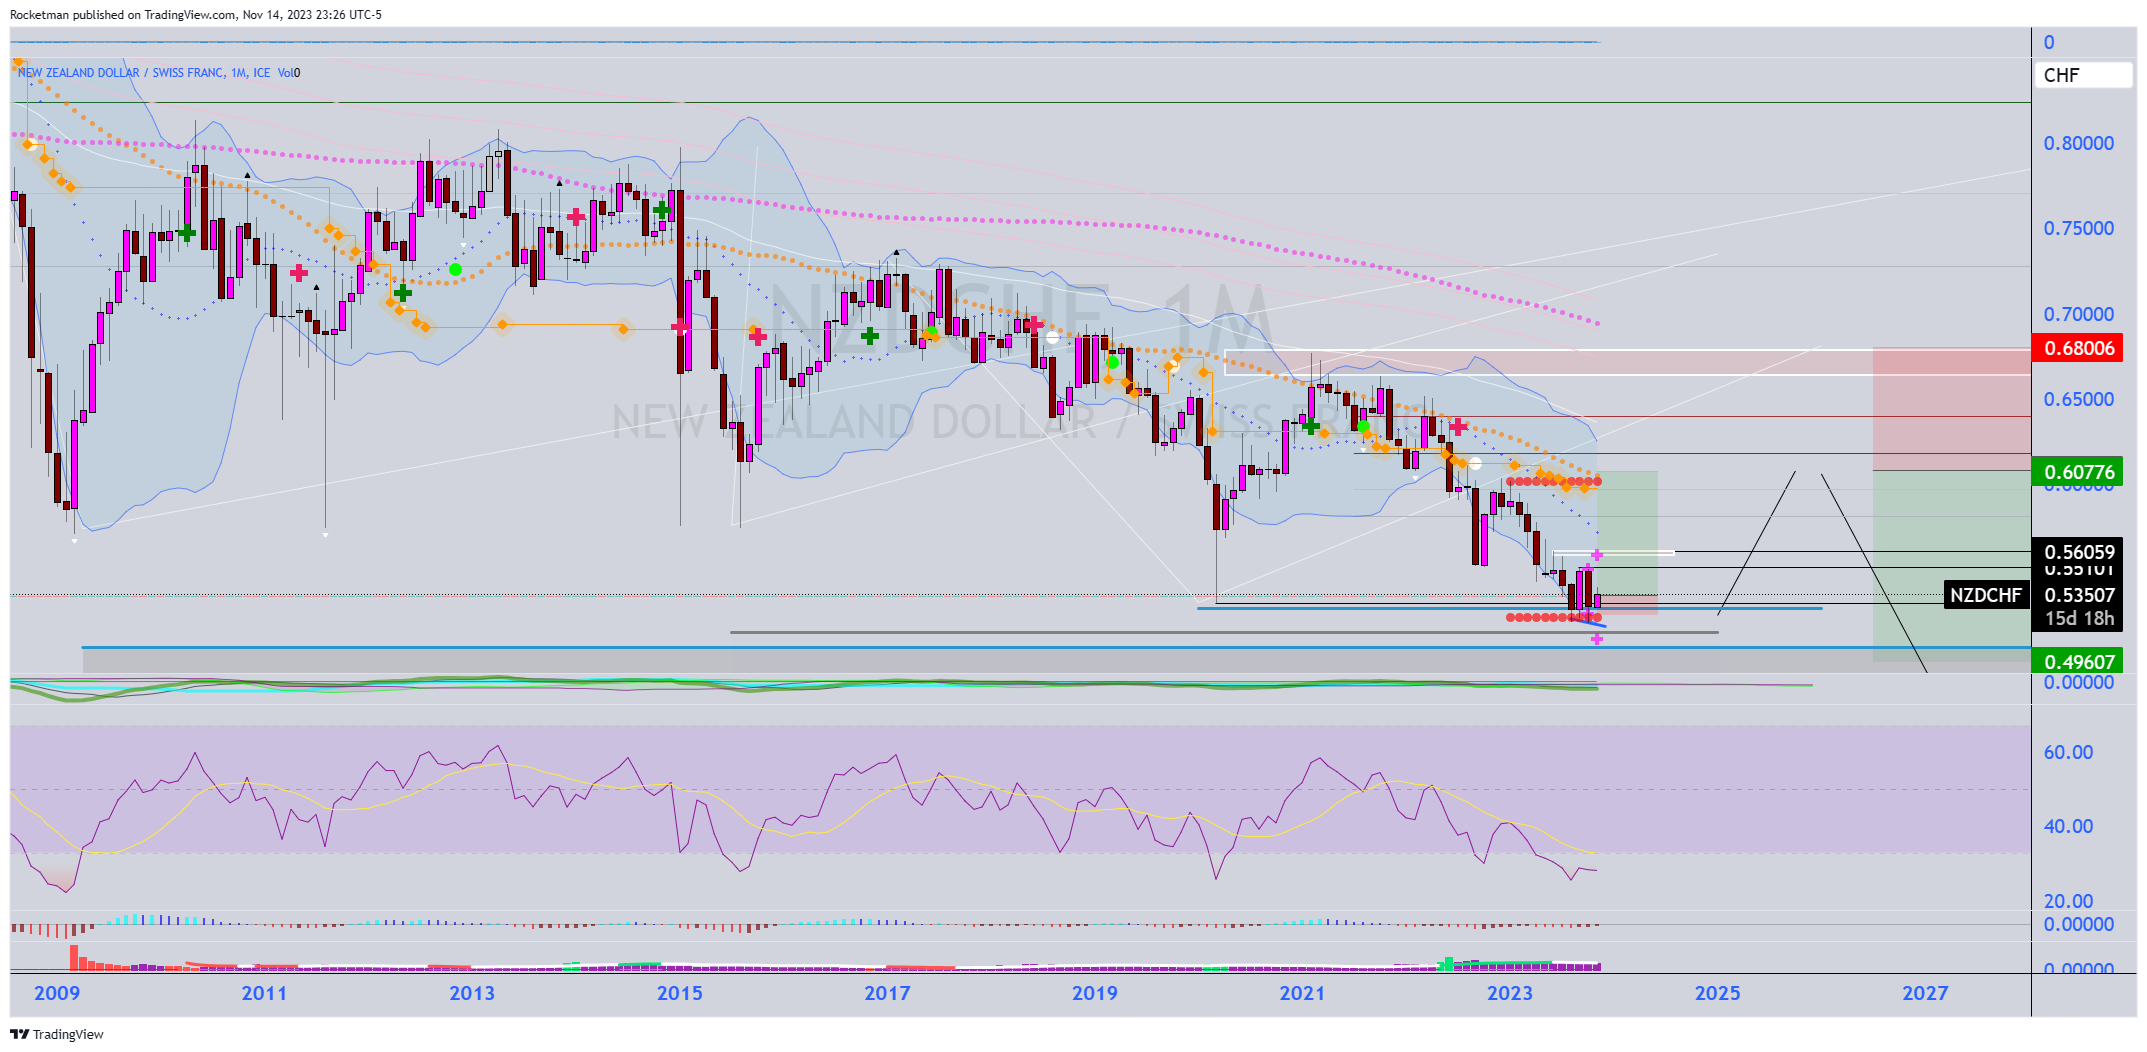Select the green 0.49607 target price label
The height and width of the screenshot is (1052, 2147).
tap(2077, 661)
